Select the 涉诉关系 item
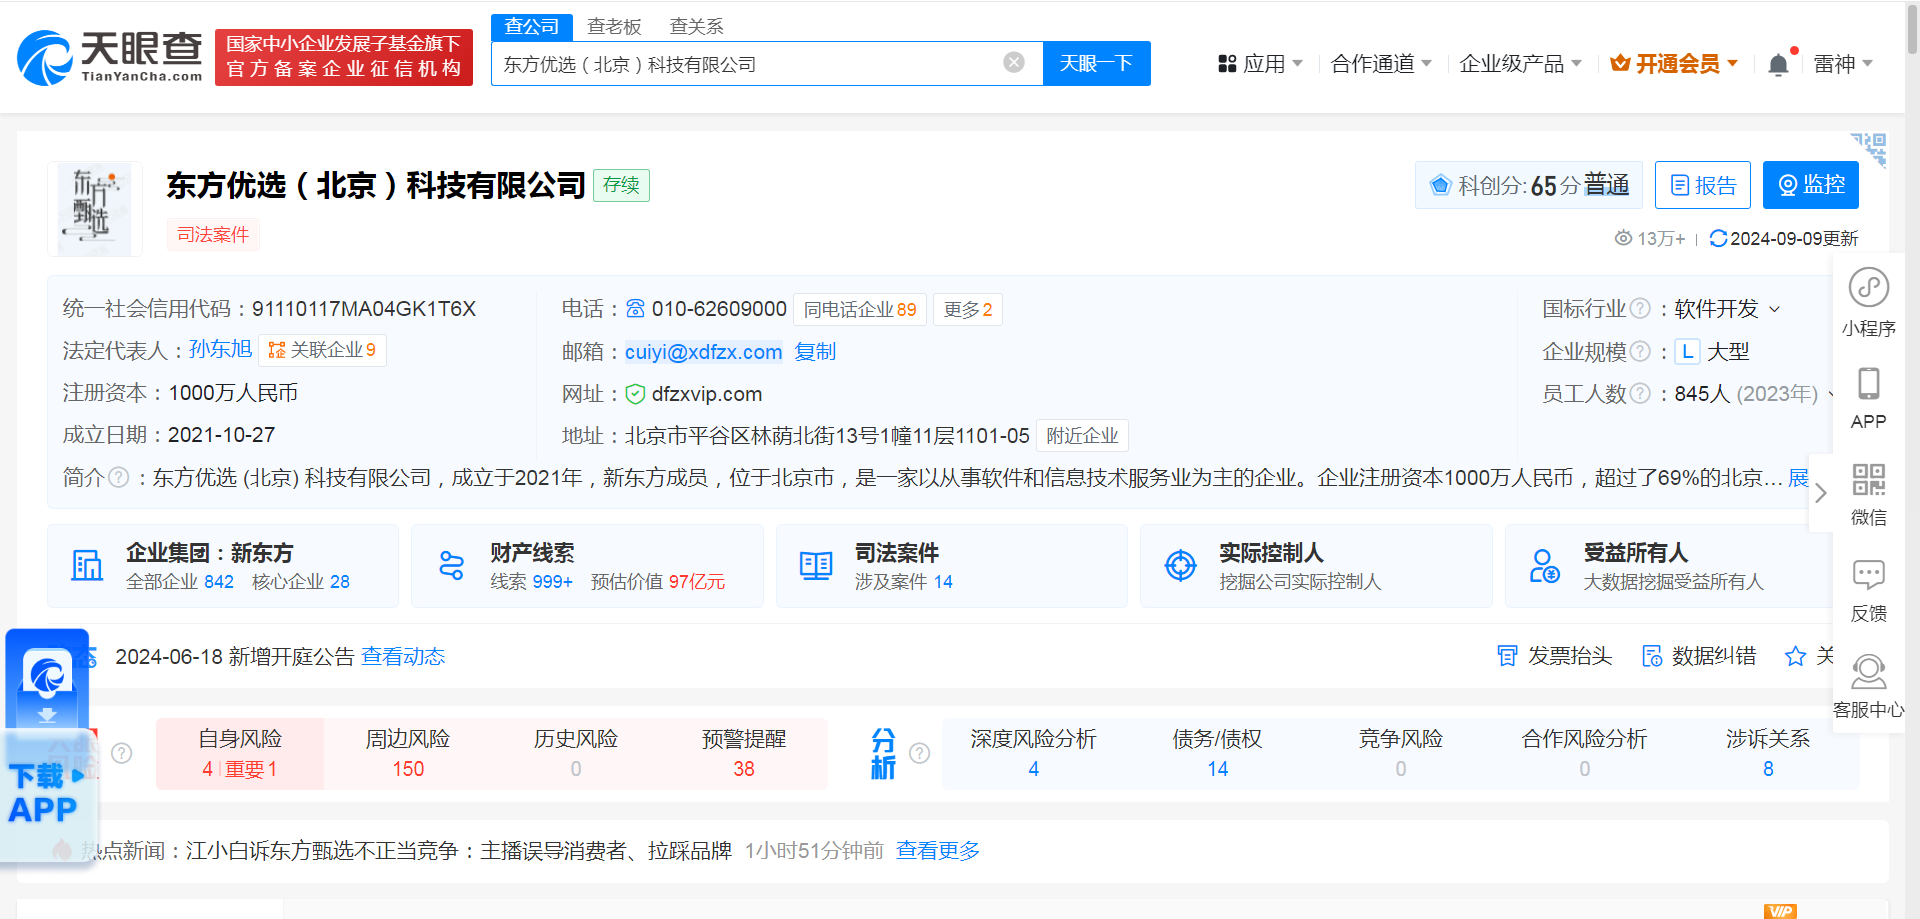The image size is (1920, 919). [x=1768, y=753]
